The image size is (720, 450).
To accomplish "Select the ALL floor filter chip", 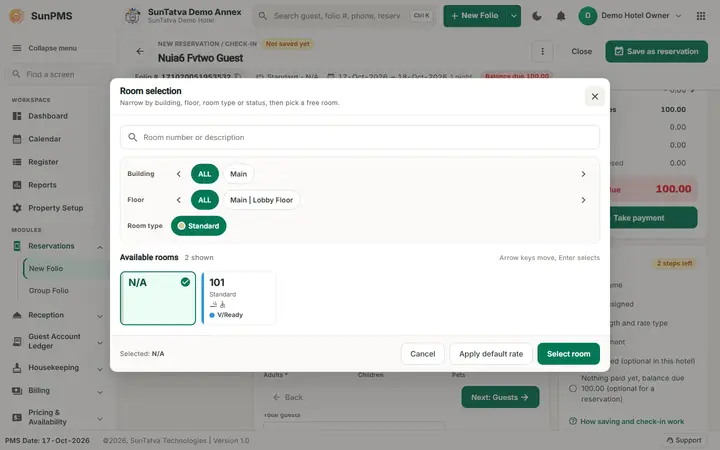I will pos(204,200).
